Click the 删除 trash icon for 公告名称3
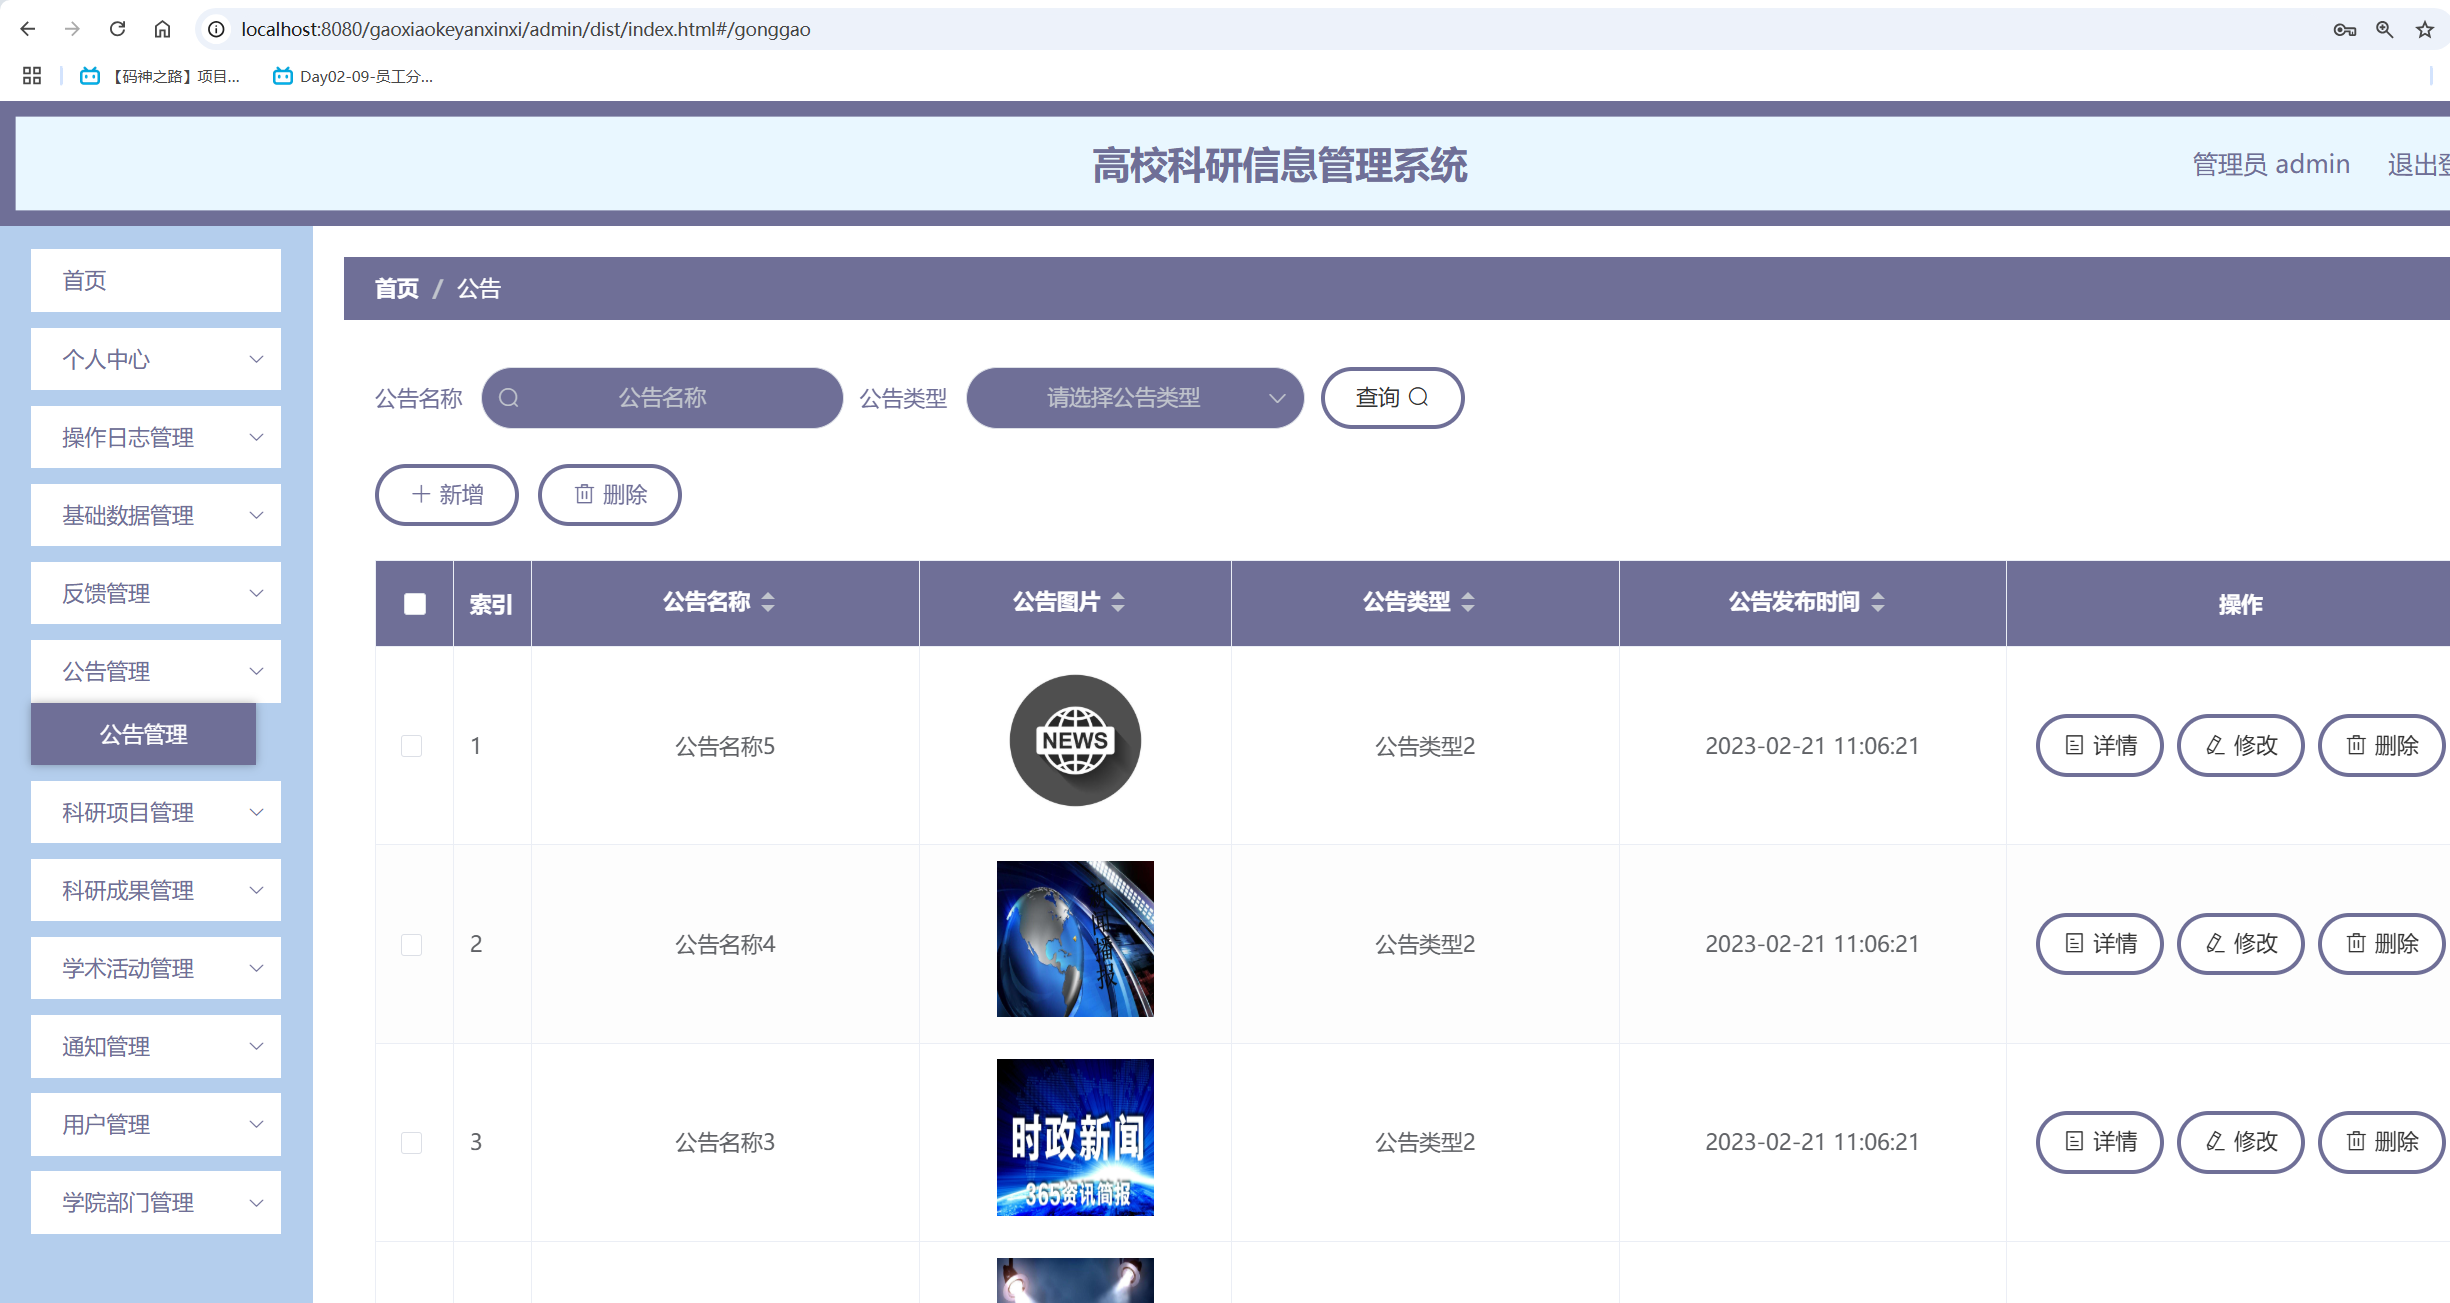 pyautogui.click(x=2355, y=1141)
